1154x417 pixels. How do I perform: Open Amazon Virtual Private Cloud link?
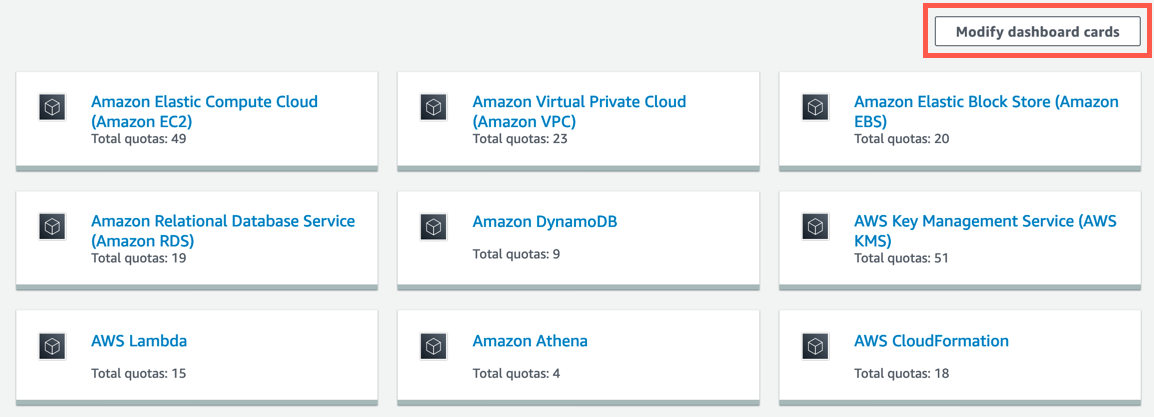click(x=579, y=111)
